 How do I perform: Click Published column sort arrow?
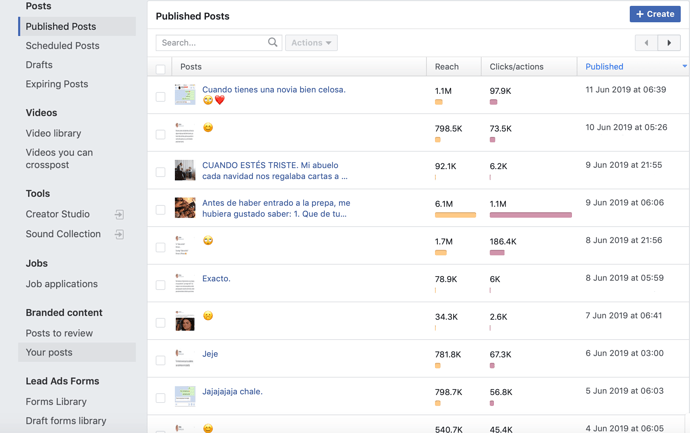pos(684,66)
